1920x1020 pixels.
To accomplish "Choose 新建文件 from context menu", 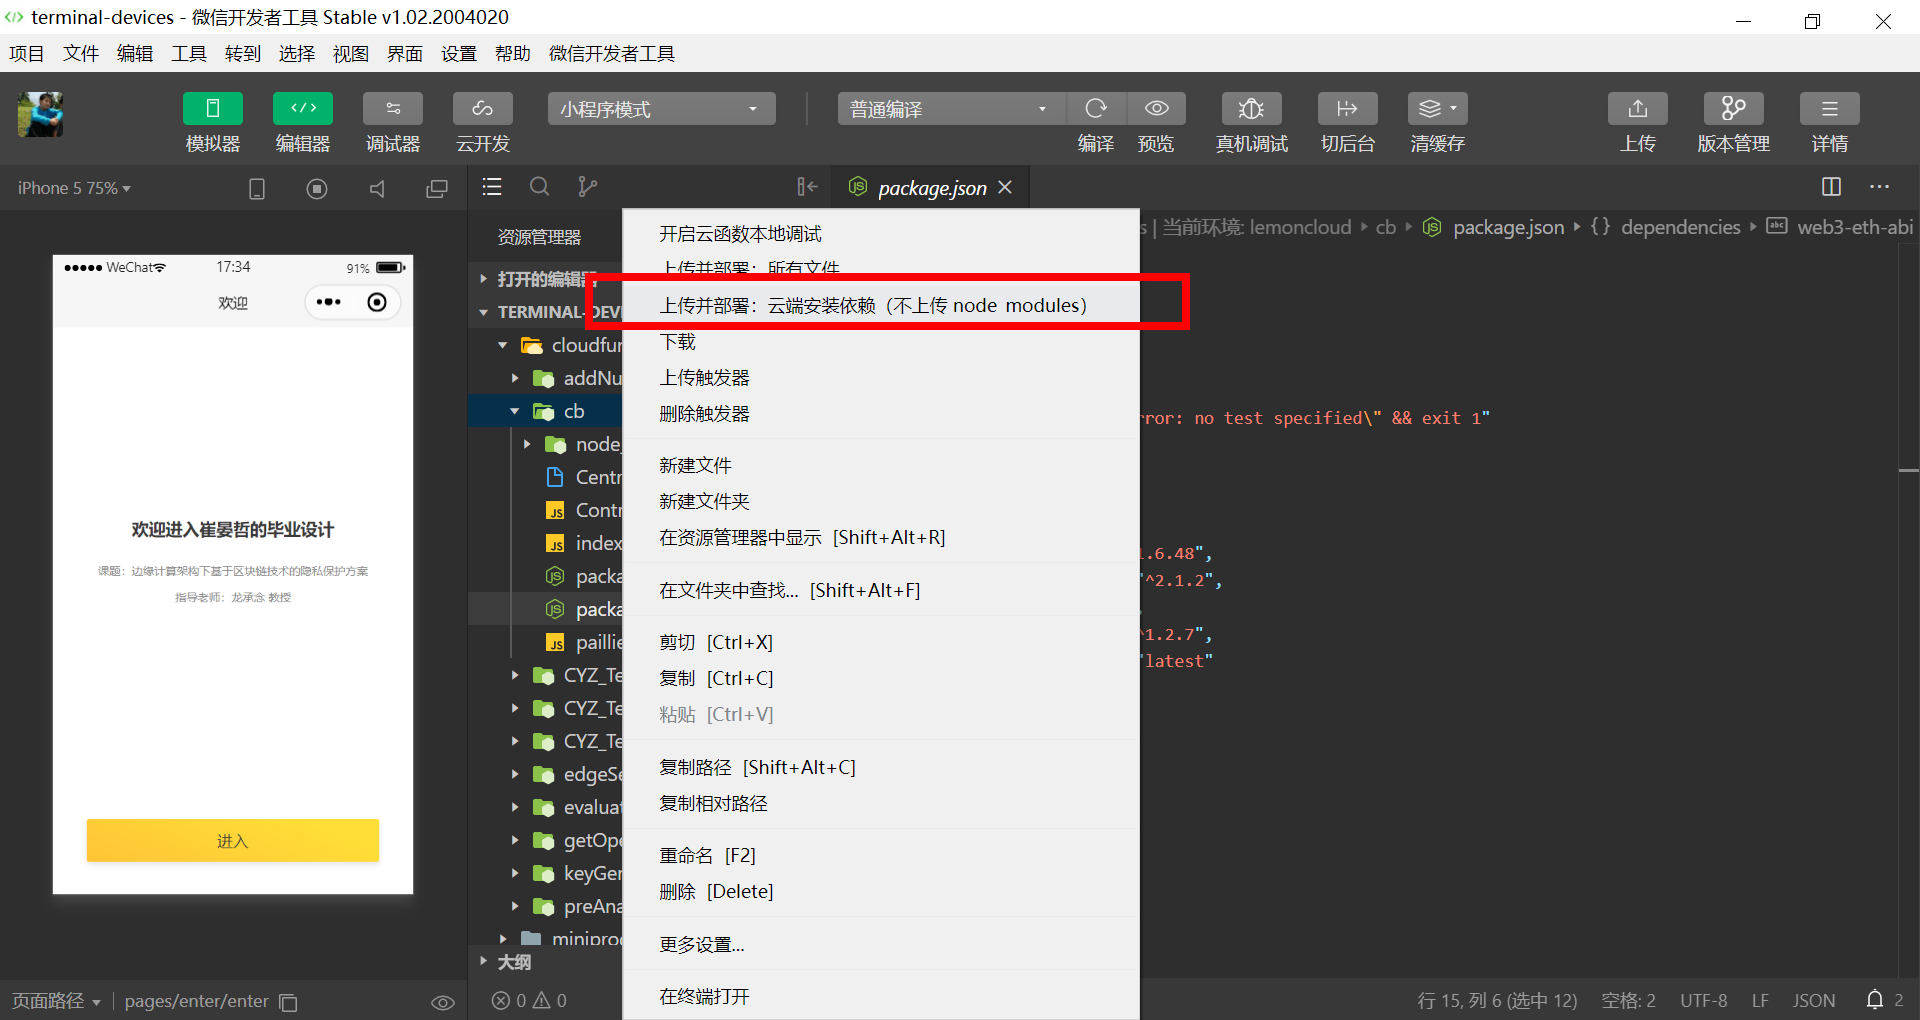I will click(x=881, y=466).
